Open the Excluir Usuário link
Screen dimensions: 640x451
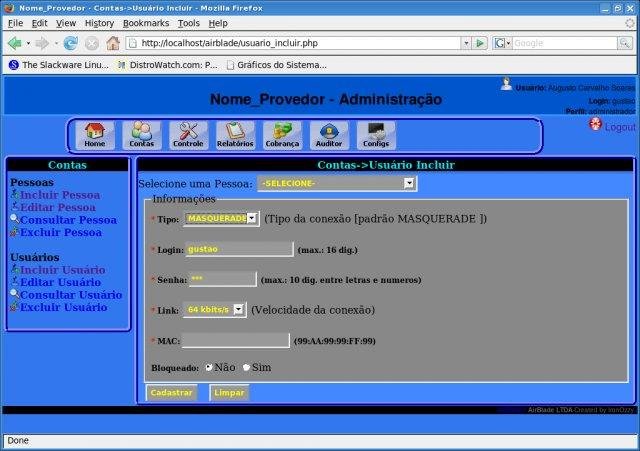coord(64,307)
